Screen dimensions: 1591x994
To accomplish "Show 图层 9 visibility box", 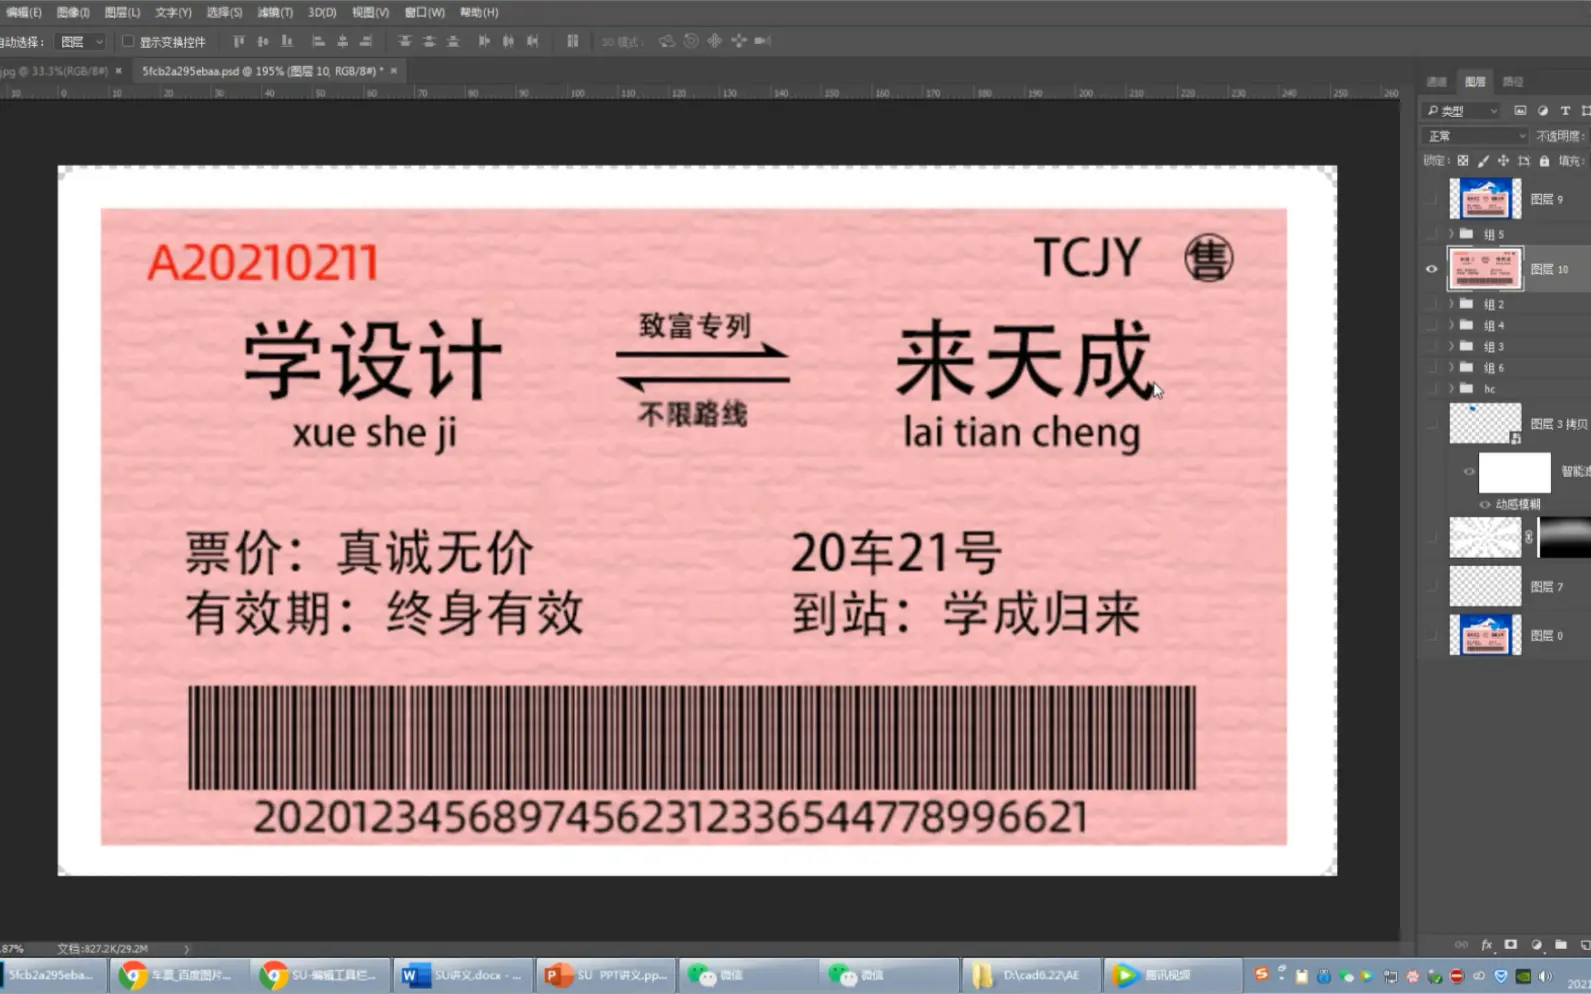I will pyautogui.click(x=1431, y=199).
